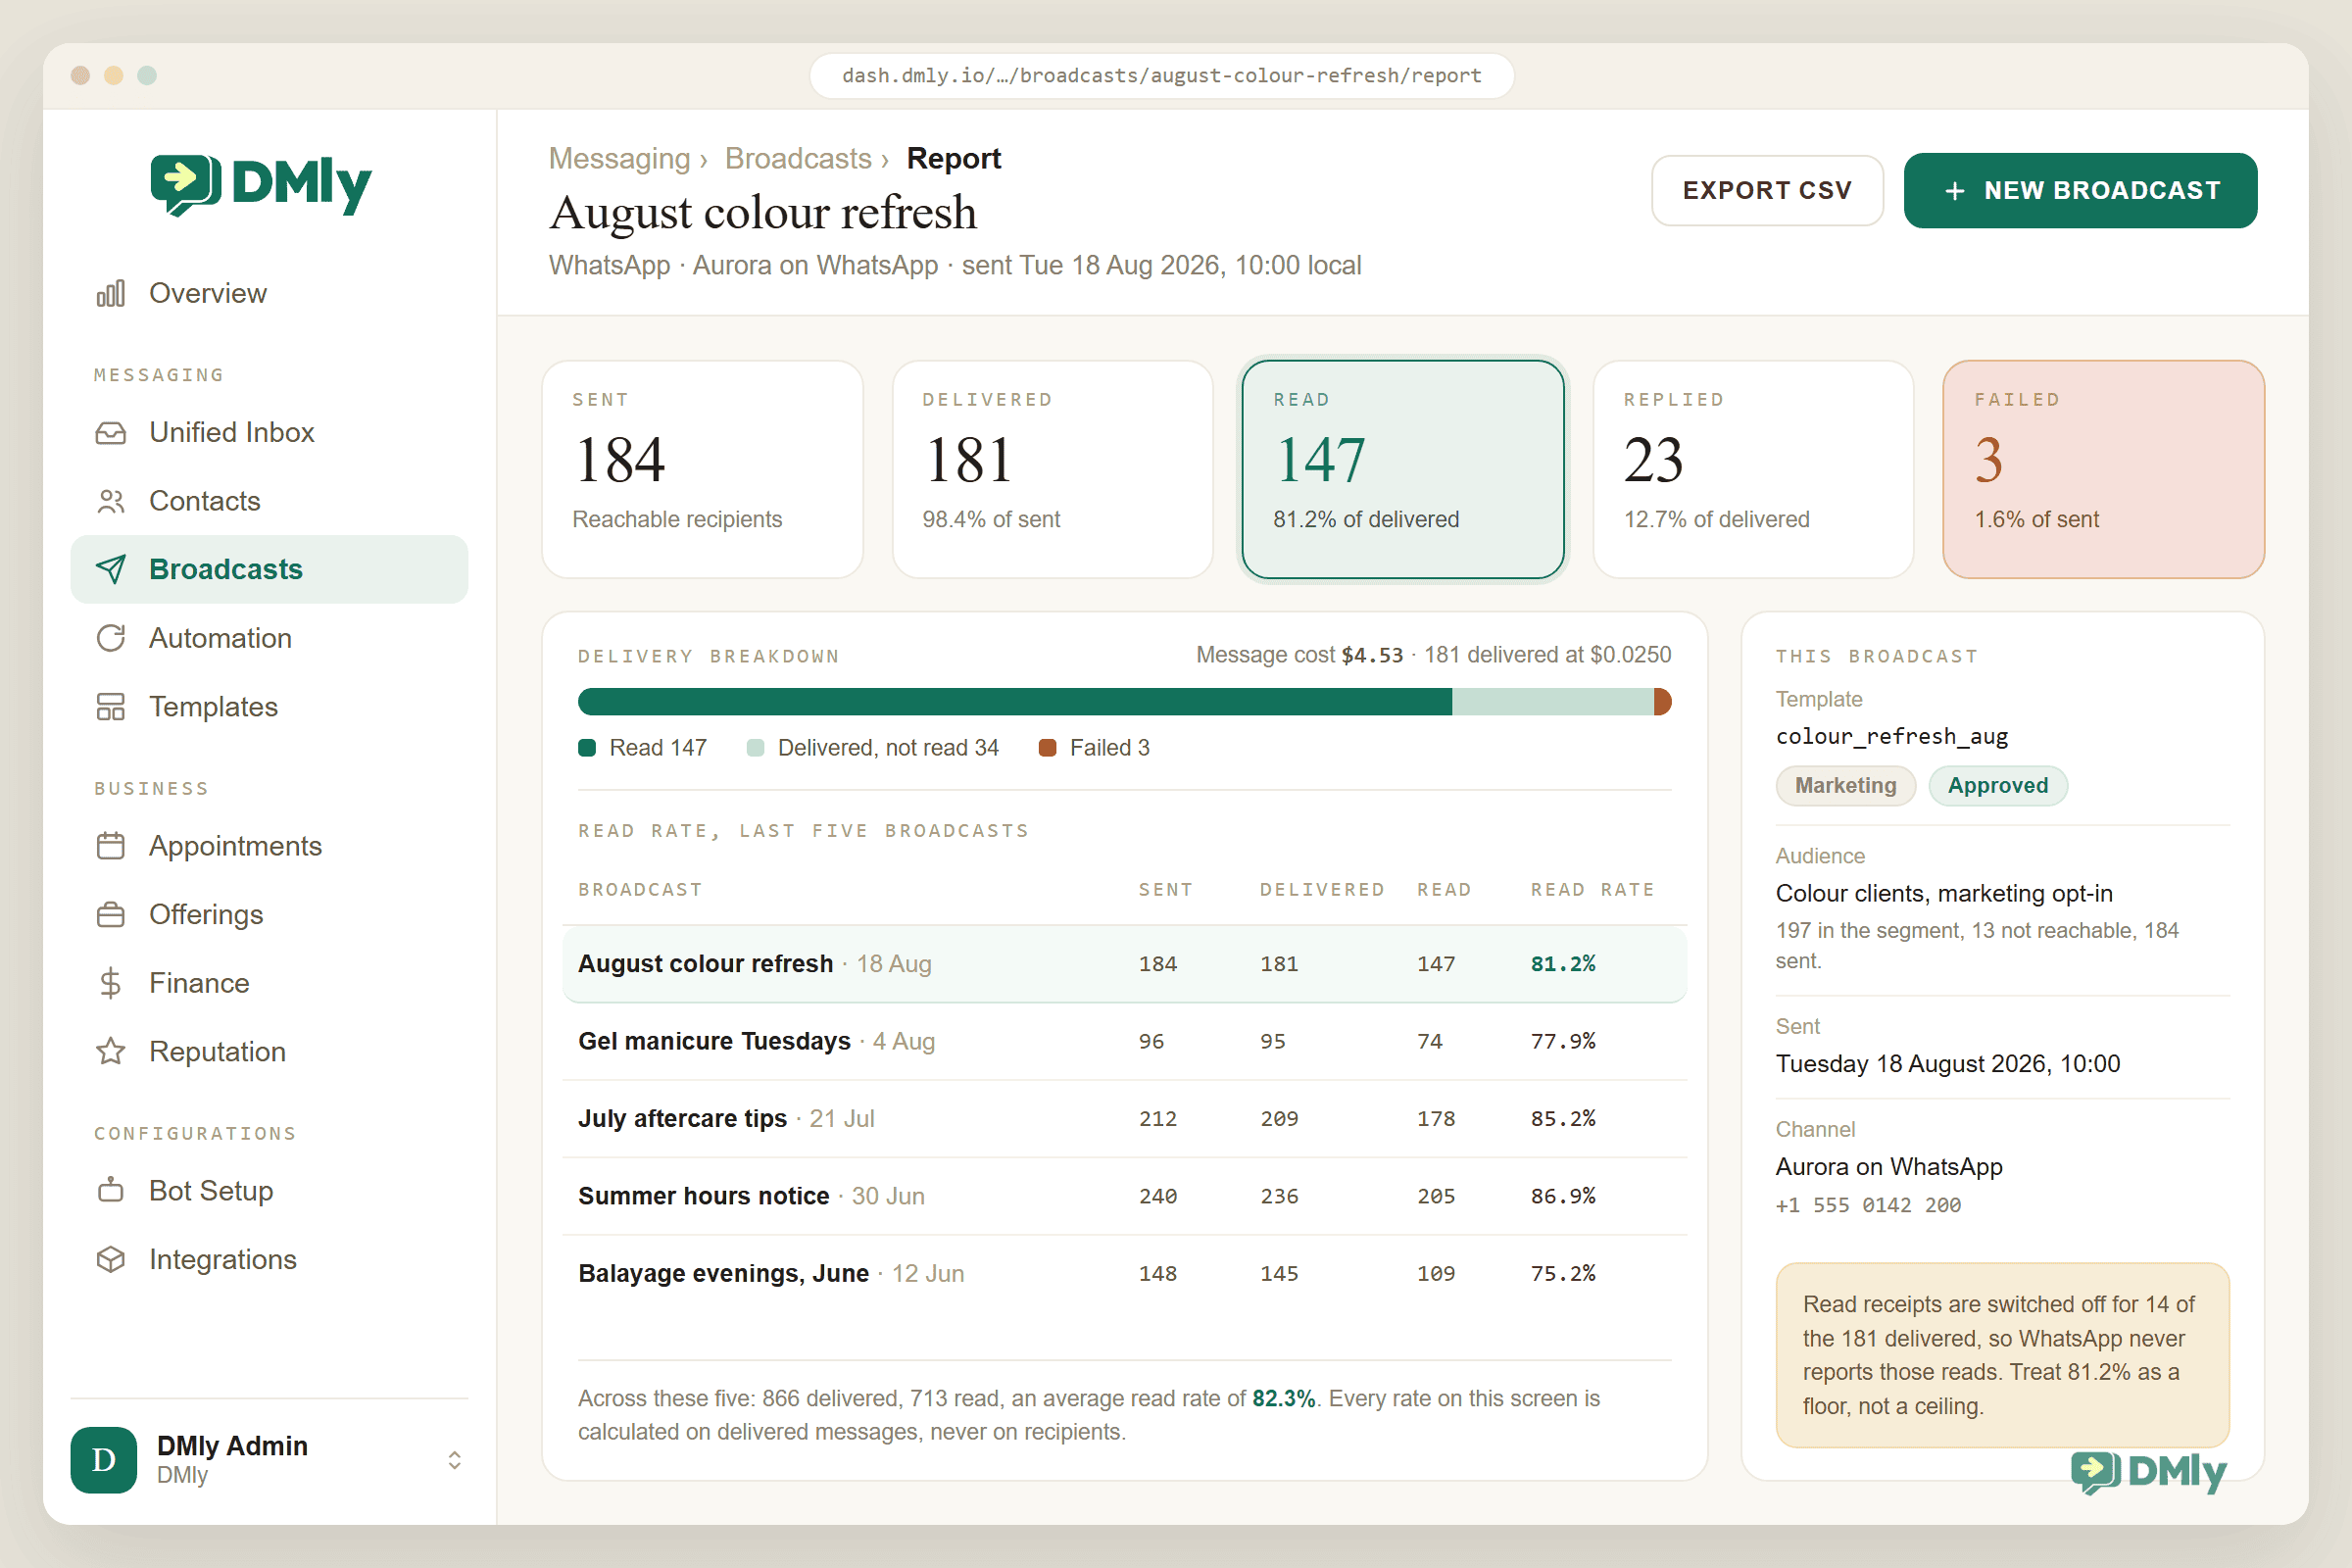Click the Colour clients, marketing opt-in audience
Viewport: 2352px width, 1568px height.
[x=1944, y=894]
